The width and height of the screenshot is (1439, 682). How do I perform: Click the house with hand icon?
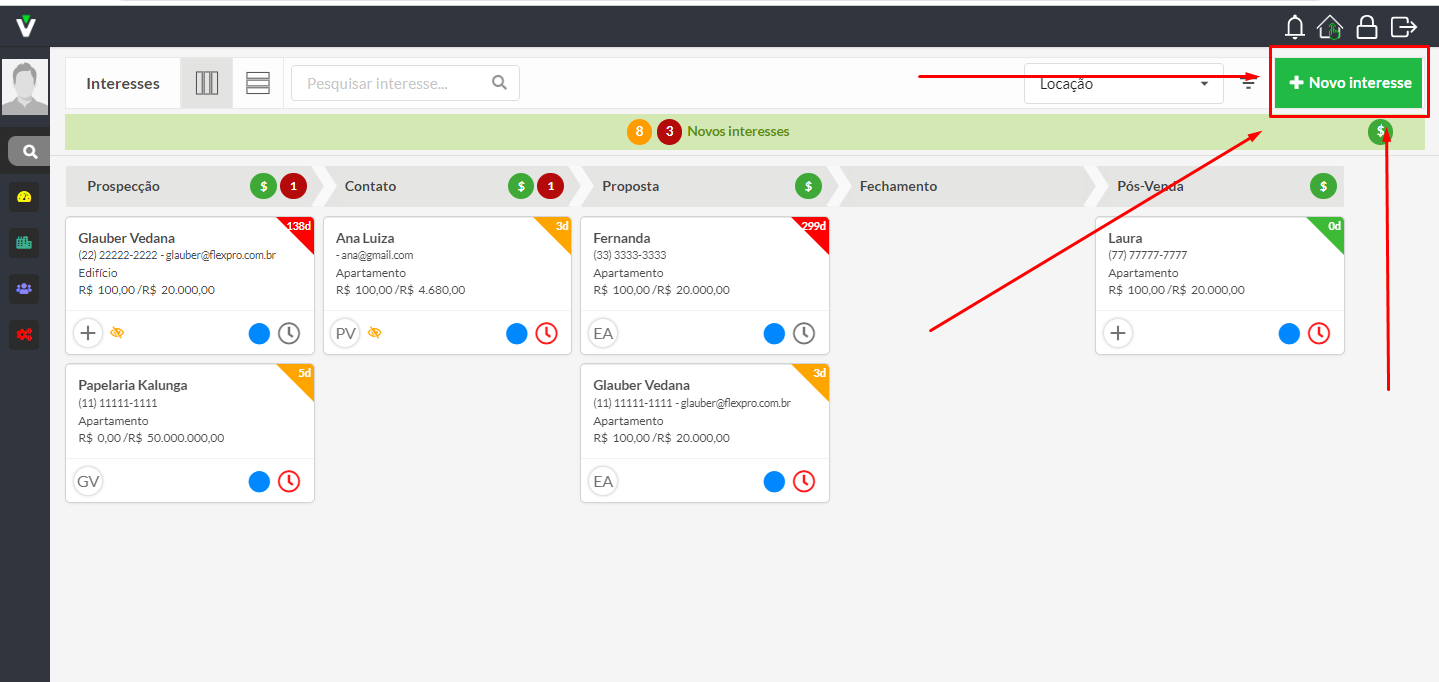pos(1330,27)
